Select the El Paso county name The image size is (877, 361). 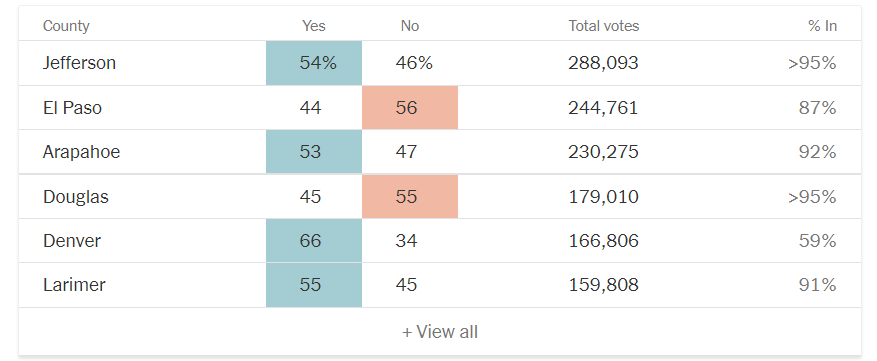click(72, 107)
